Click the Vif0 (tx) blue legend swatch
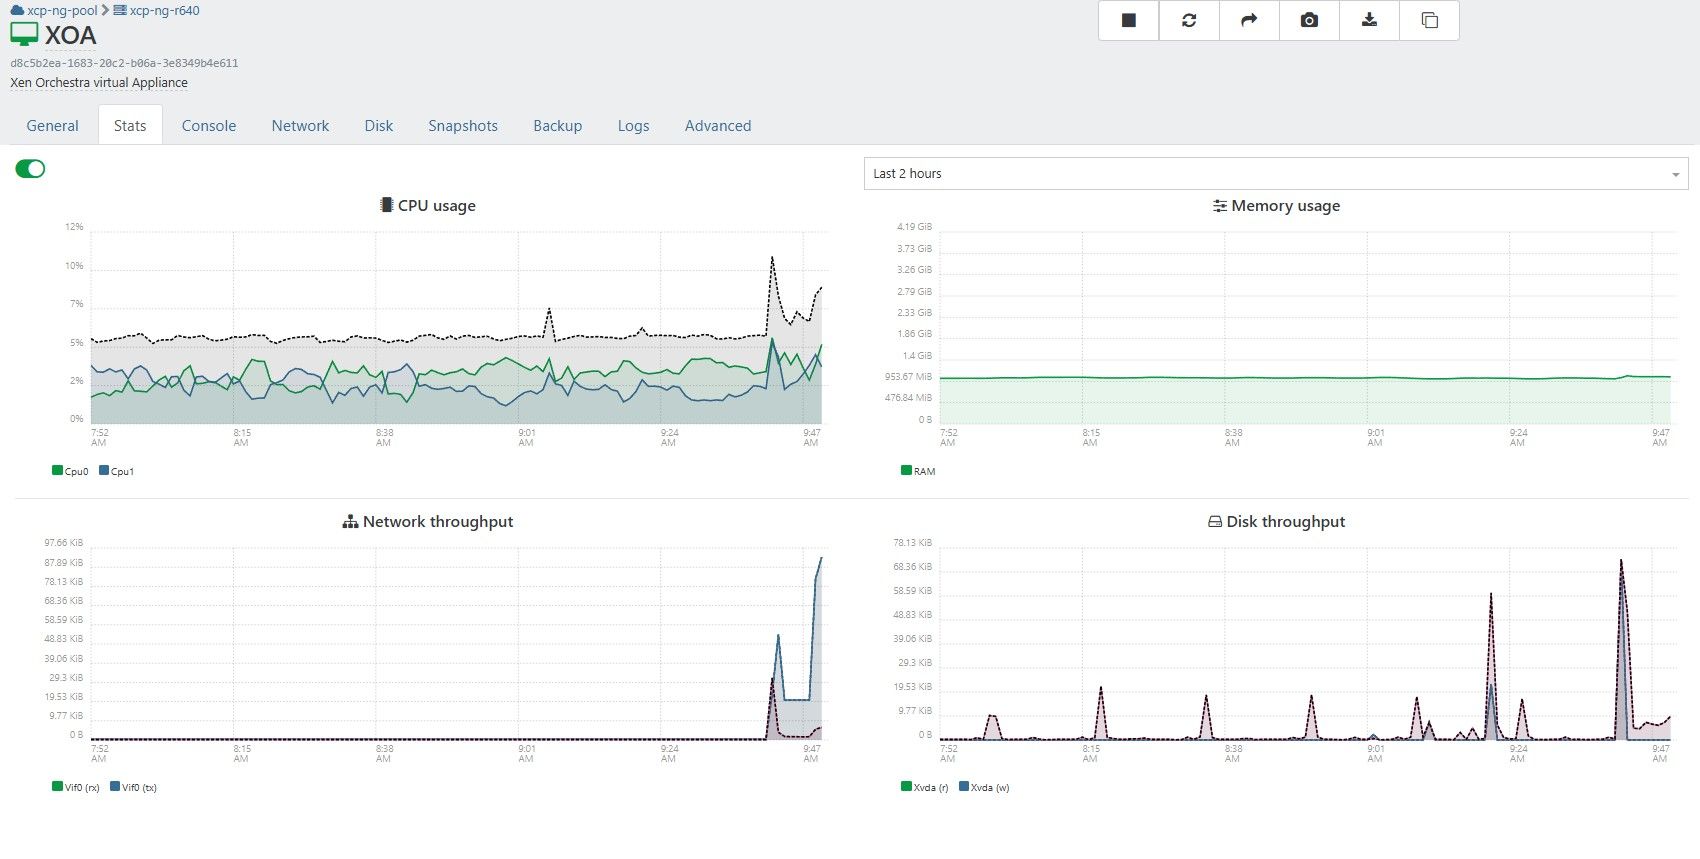Image resolution: width=1700 pixels, height=859 pixels. [115, 786]
